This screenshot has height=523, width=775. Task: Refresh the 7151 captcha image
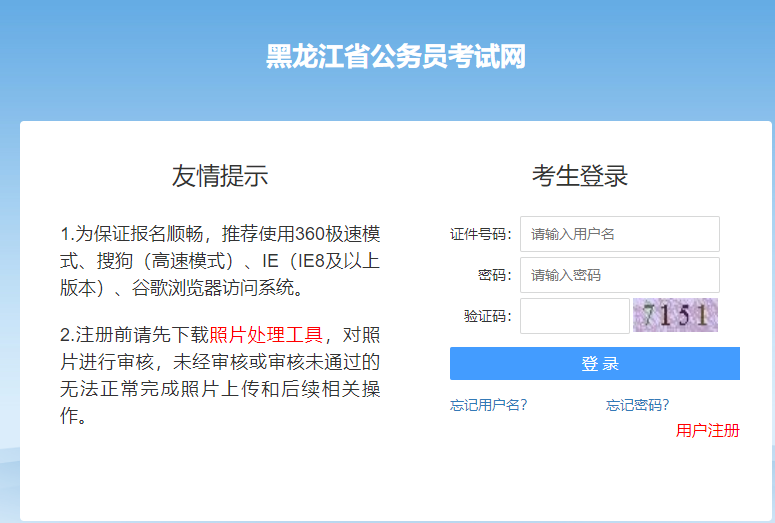click(x=676, y=316)
